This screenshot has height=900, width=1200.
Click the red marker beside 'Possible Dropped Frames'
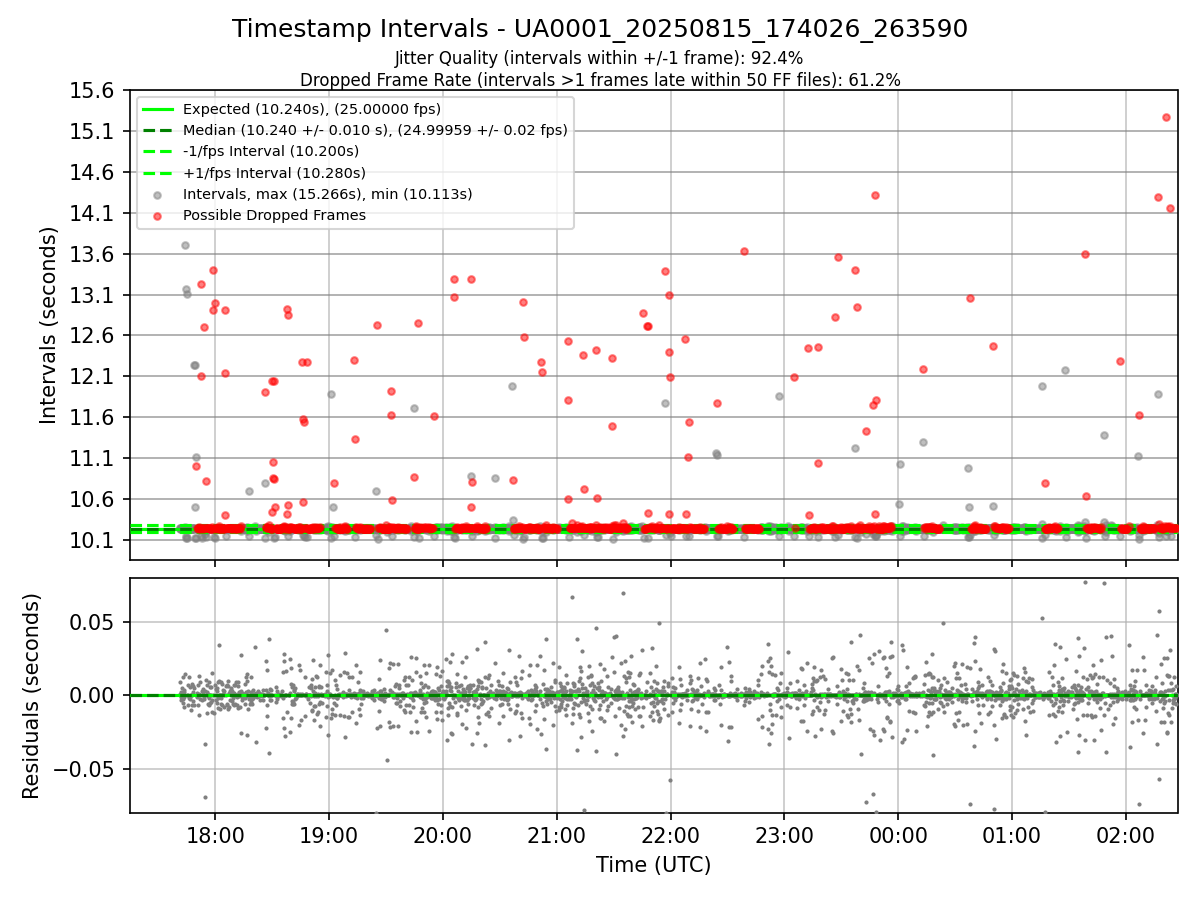(x=159, y=216)
